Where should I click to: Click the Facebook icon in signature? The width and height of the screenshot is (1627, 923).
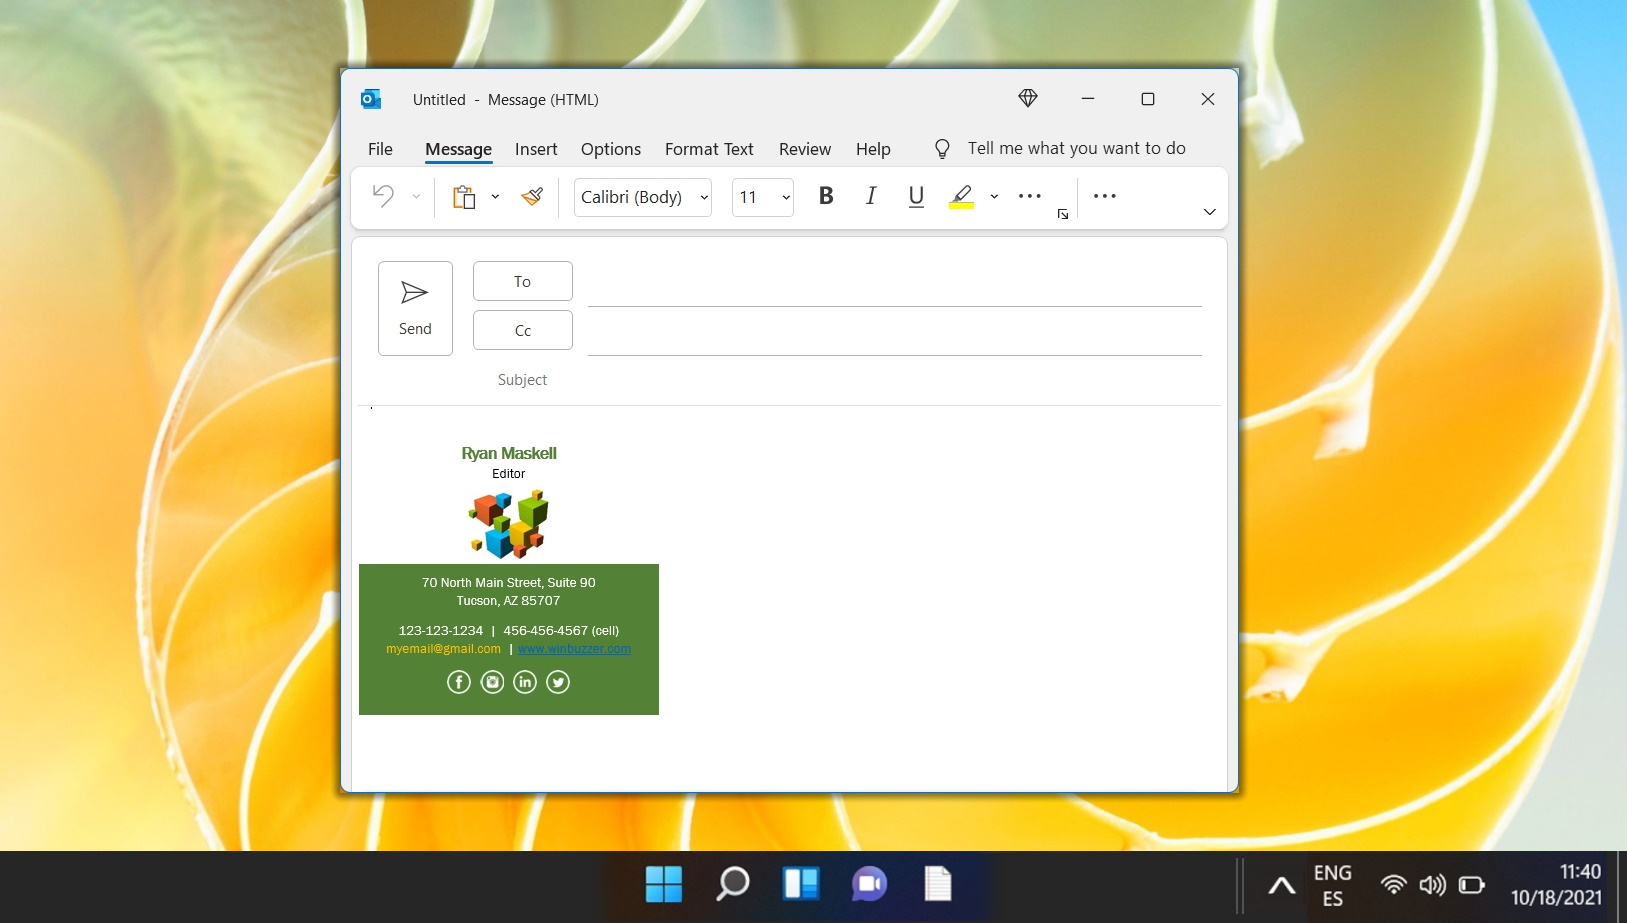458,682
